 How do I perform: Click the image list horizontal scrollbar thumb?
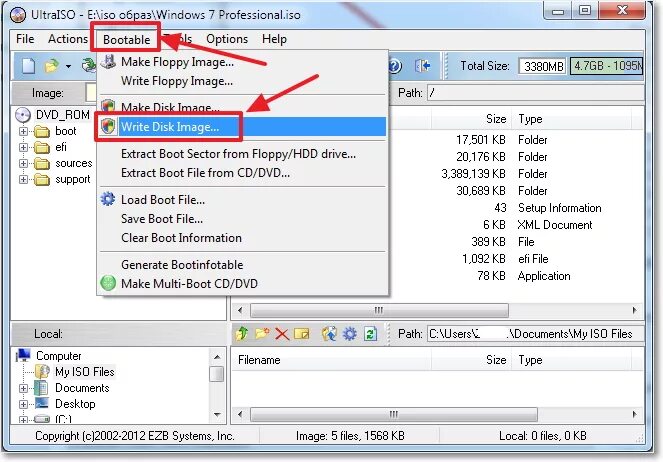point(379,311)
